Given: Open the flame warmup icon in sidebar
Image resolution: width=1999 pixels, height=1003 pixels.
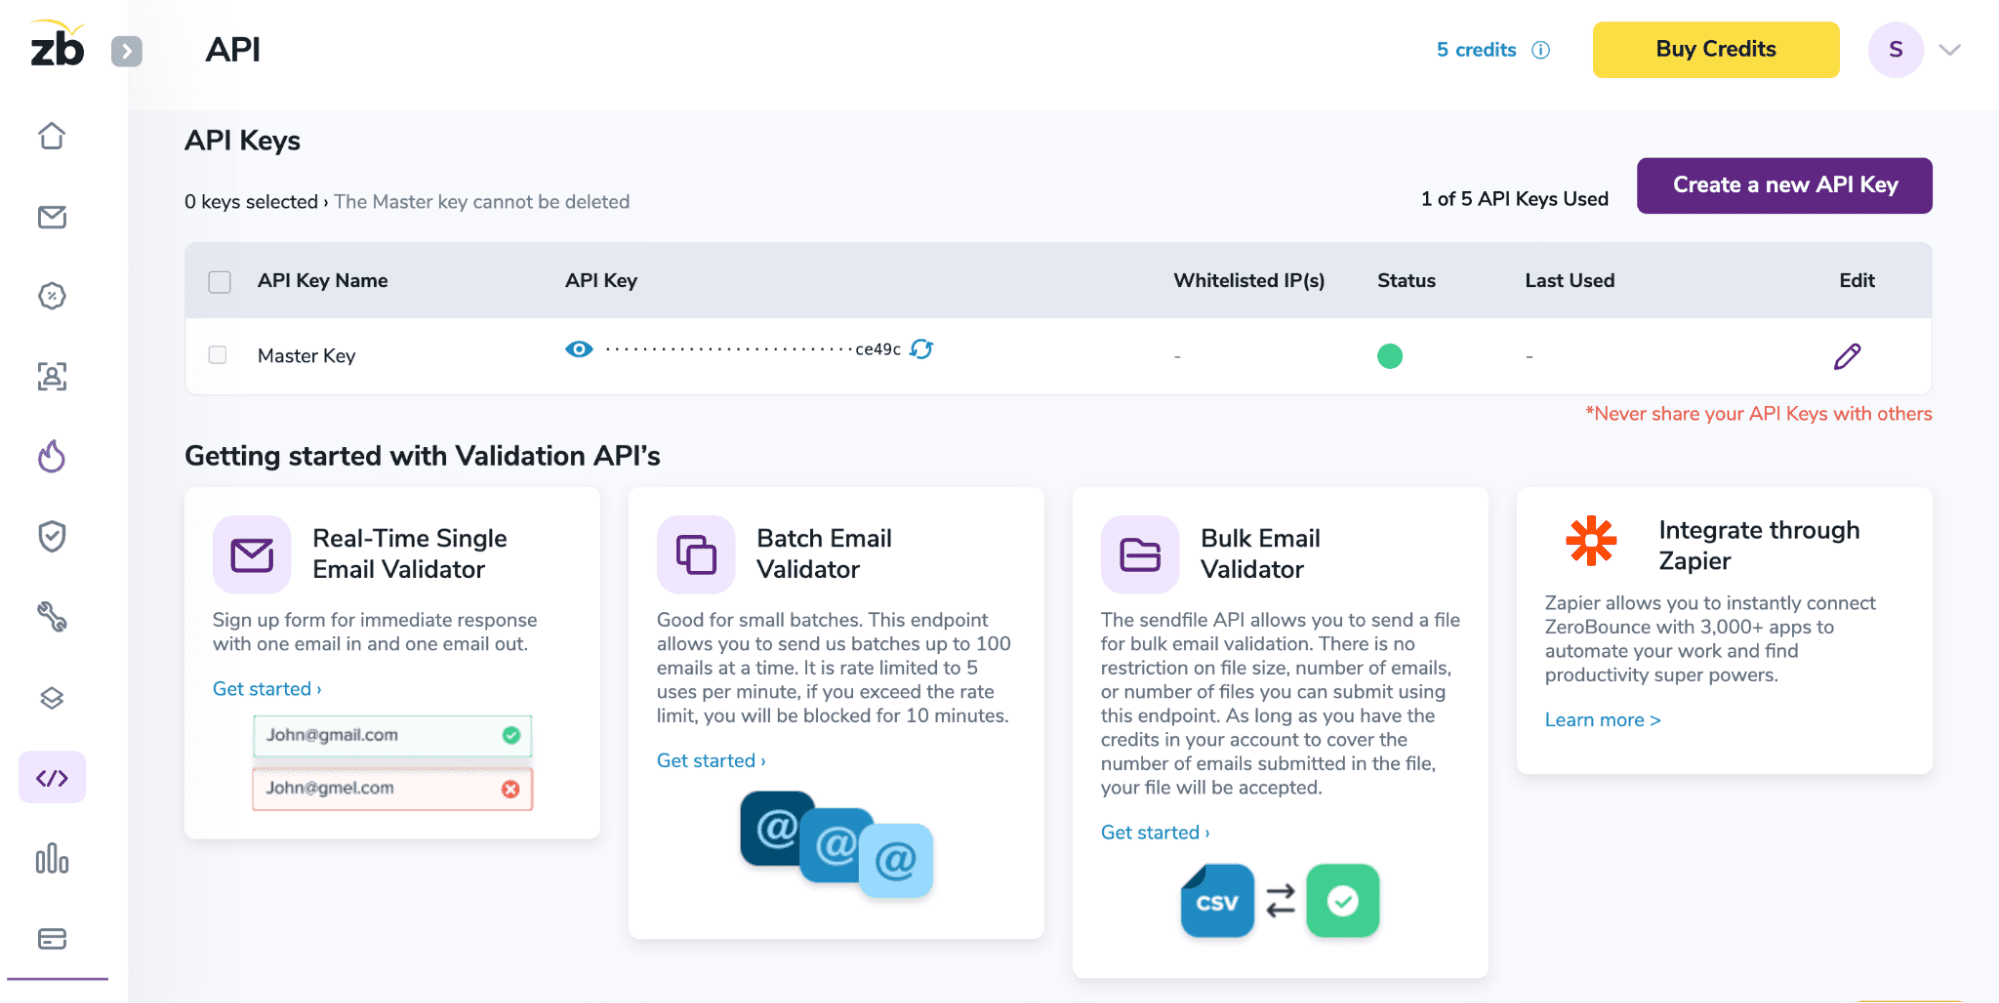Looking at the screenshot, I should [x=52, y=457].
